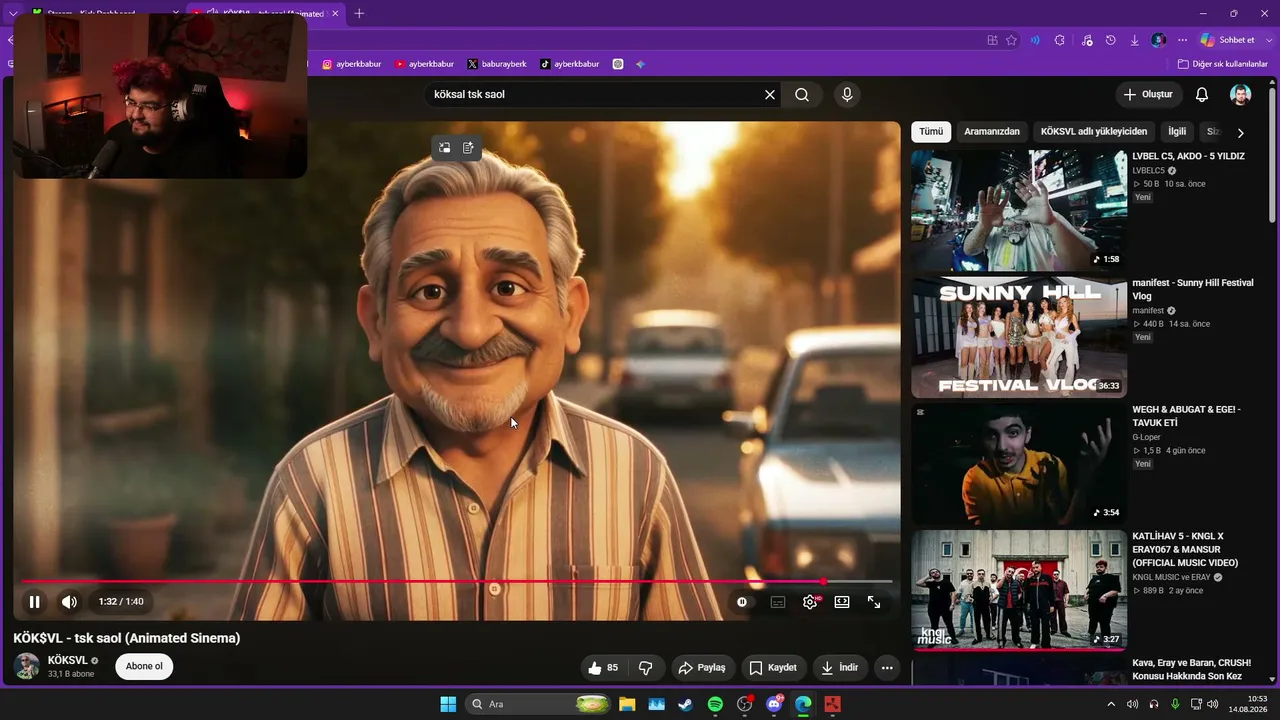1280x720 pixels.
Task: Open the LVBEL C5, AKDO - 5 YILDIZ thumbnail
Action: point(1019,210)
